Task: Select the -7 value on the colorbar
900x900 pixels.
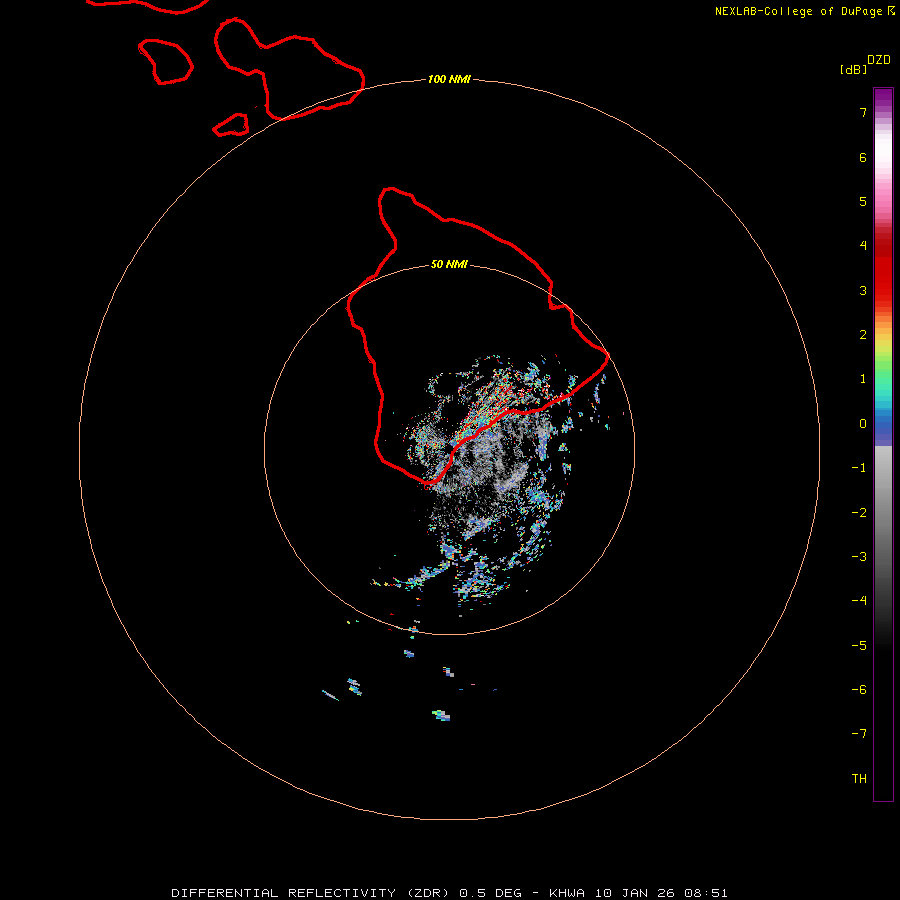Action: click(x=859, y=734)
